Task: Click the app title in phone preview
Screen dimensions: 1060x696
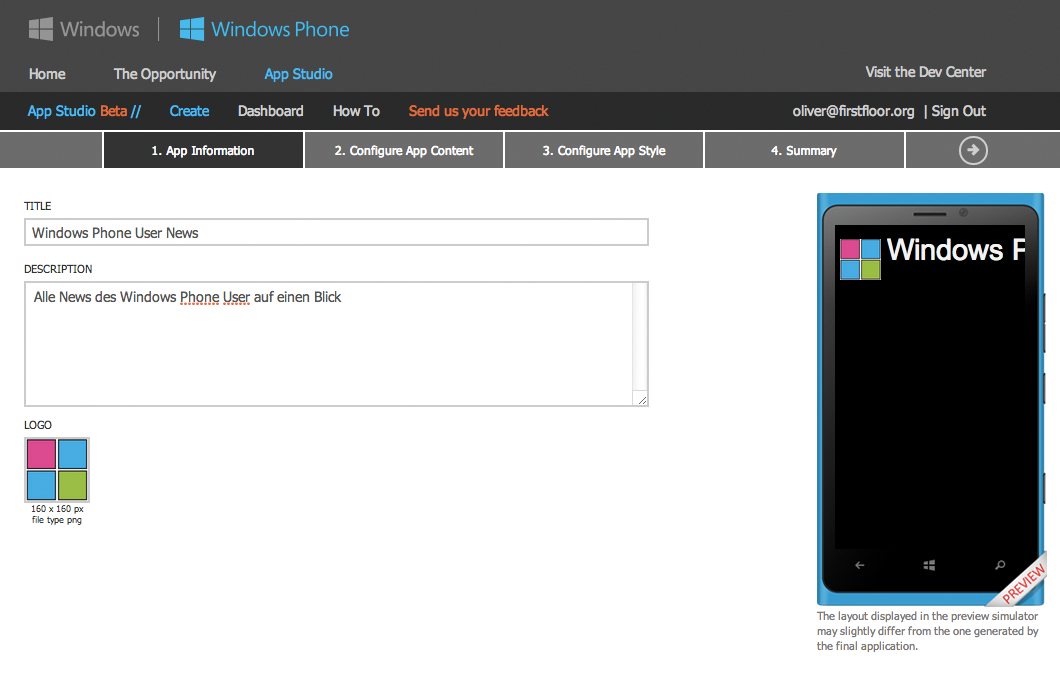Action: [x=955, y=250]
